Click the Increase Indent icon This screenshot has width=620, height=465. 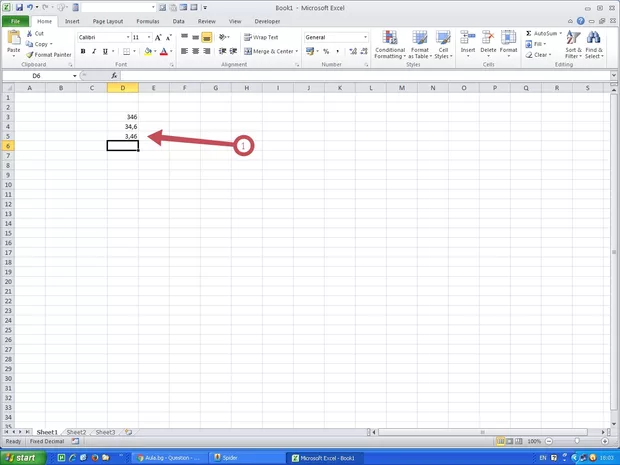234,51
